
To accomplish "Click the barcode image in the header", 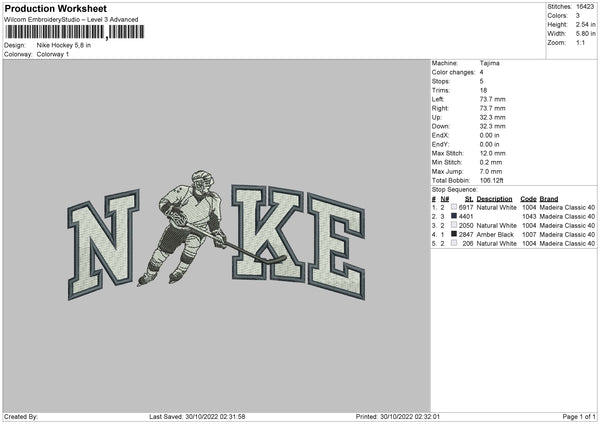I will pyautogui.click(x=75, y=32).
